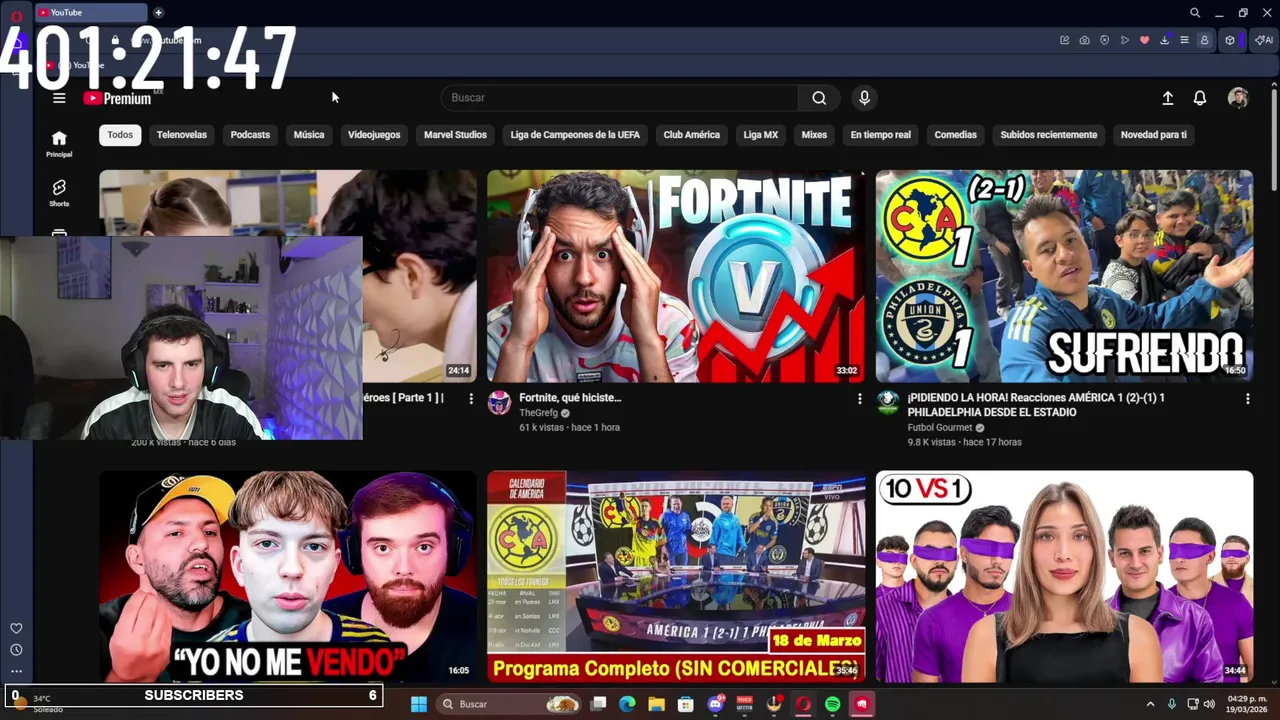Select the Podcasts filter chip
Screen dimensions: 1280x720
250,135
